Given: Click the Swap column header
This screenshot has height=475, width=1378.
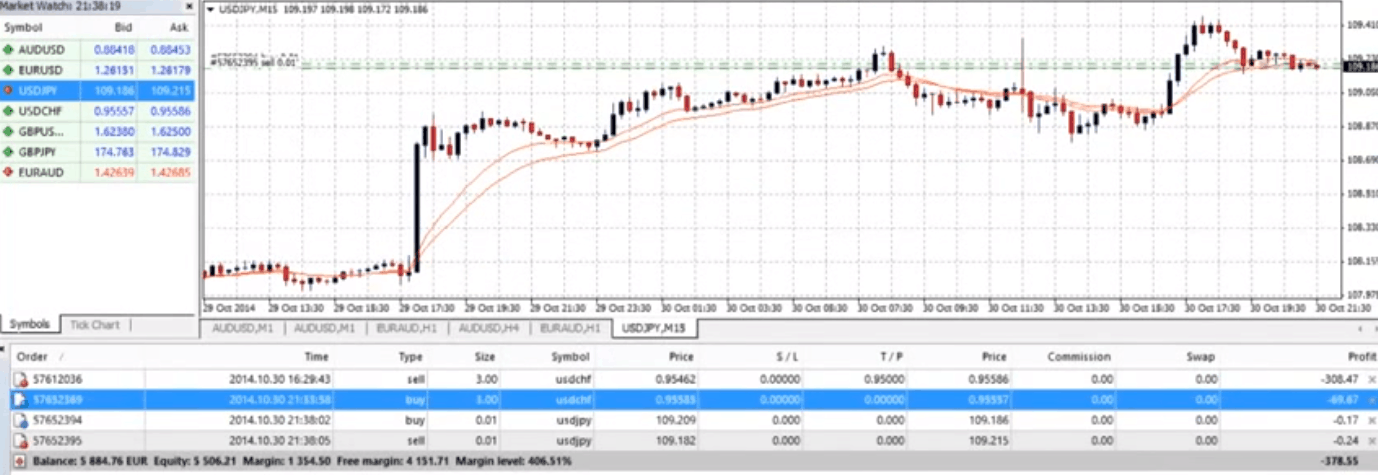Looking at the screenshot, I should (x=1205, y=356).
